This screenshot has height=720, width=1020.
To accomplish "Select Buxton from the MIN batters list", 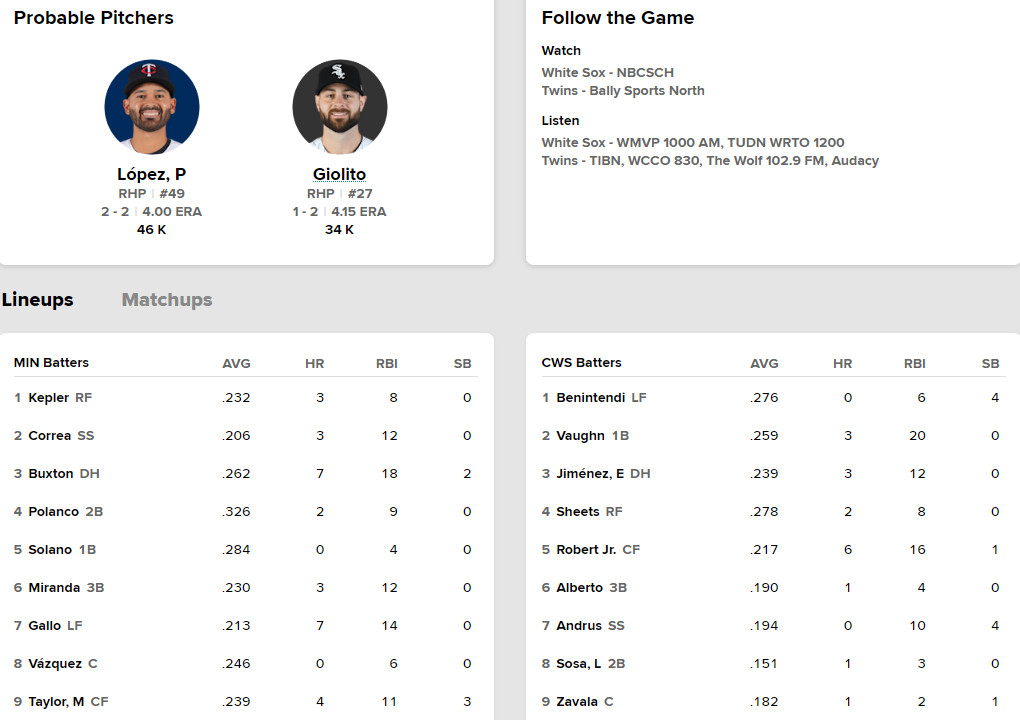I will point(51,474).
